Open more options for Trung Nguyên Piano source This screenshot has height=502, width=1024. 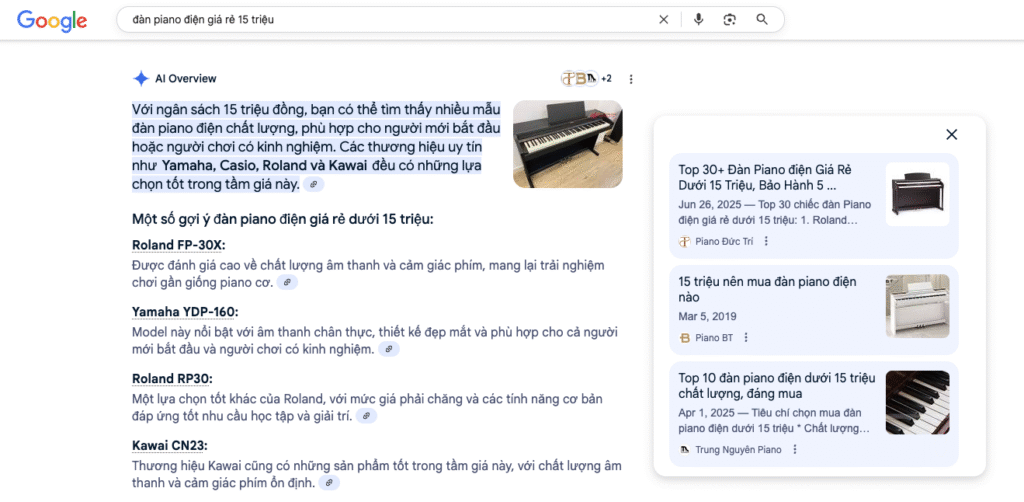tap(795, 450)
